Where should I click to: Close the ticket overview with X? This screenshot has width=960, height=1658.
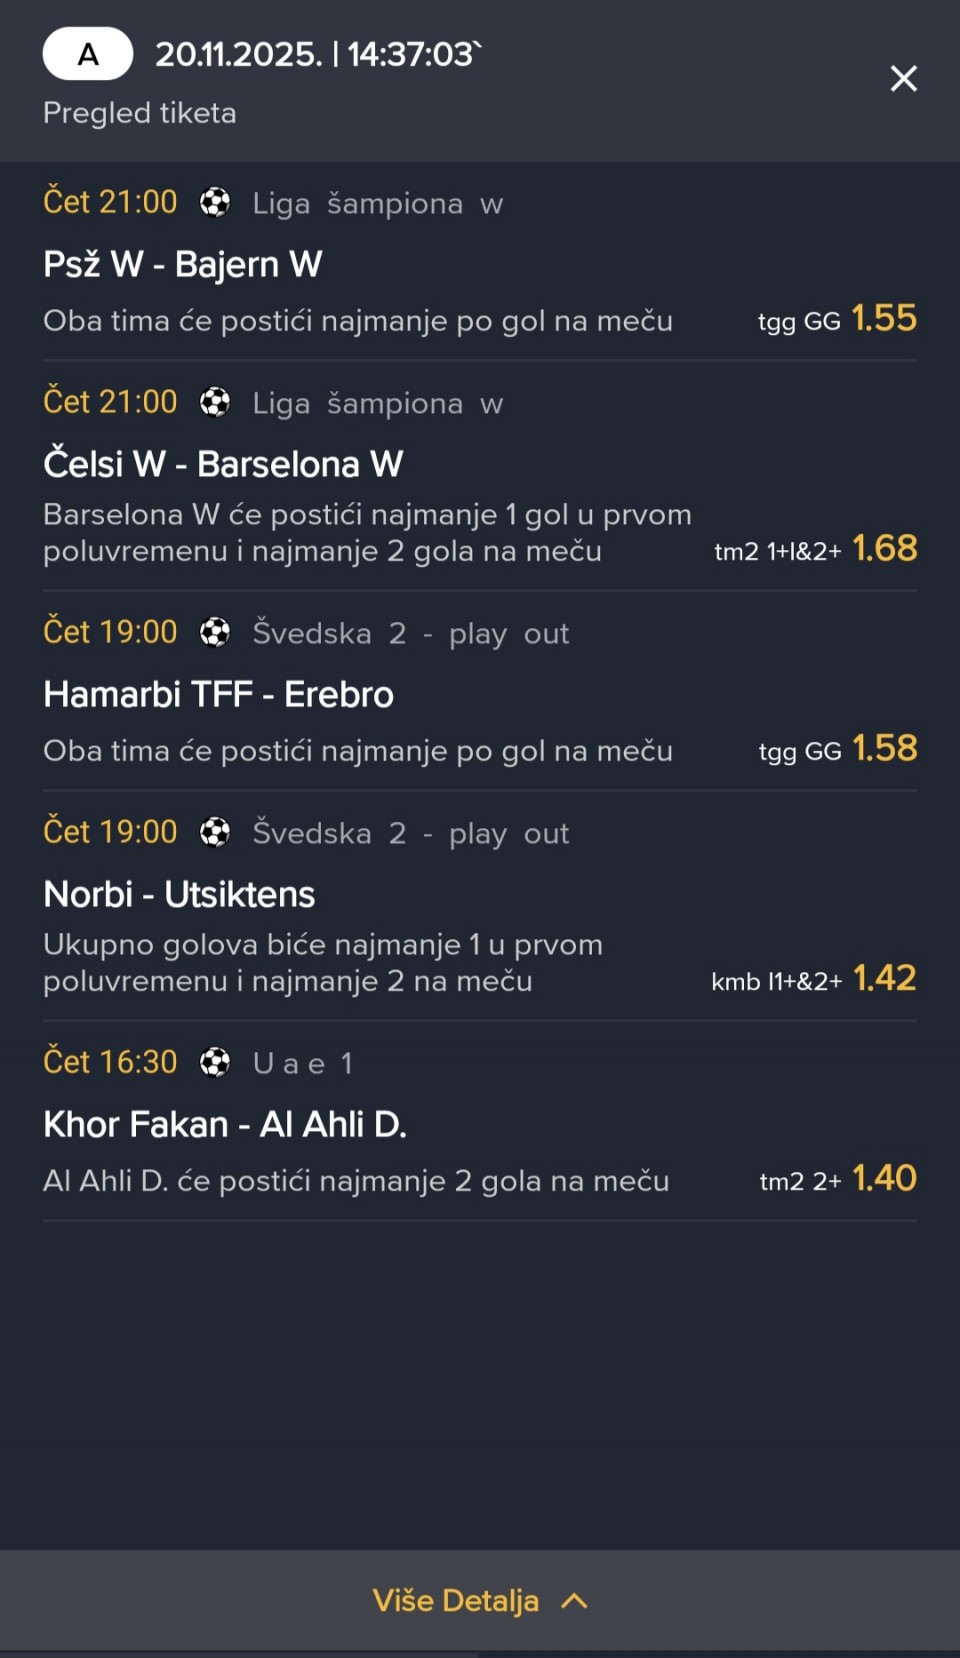(903, 79)
